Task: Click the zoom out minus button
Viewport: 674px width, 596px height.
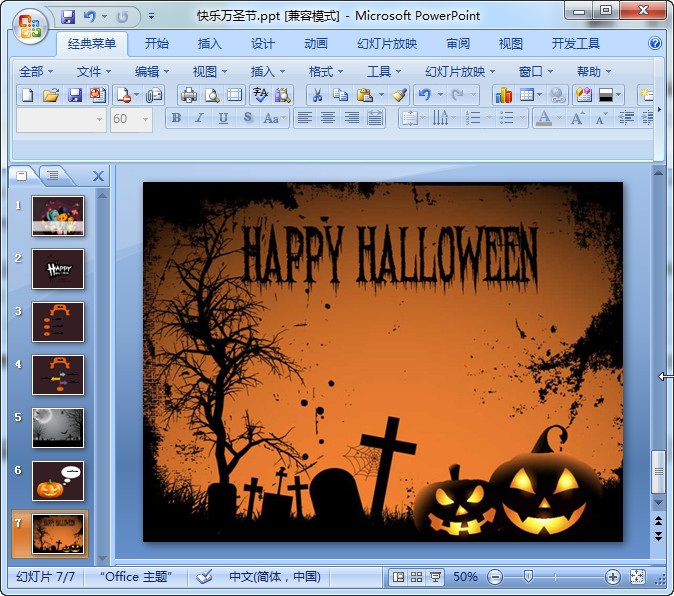Action: (495, 577)
